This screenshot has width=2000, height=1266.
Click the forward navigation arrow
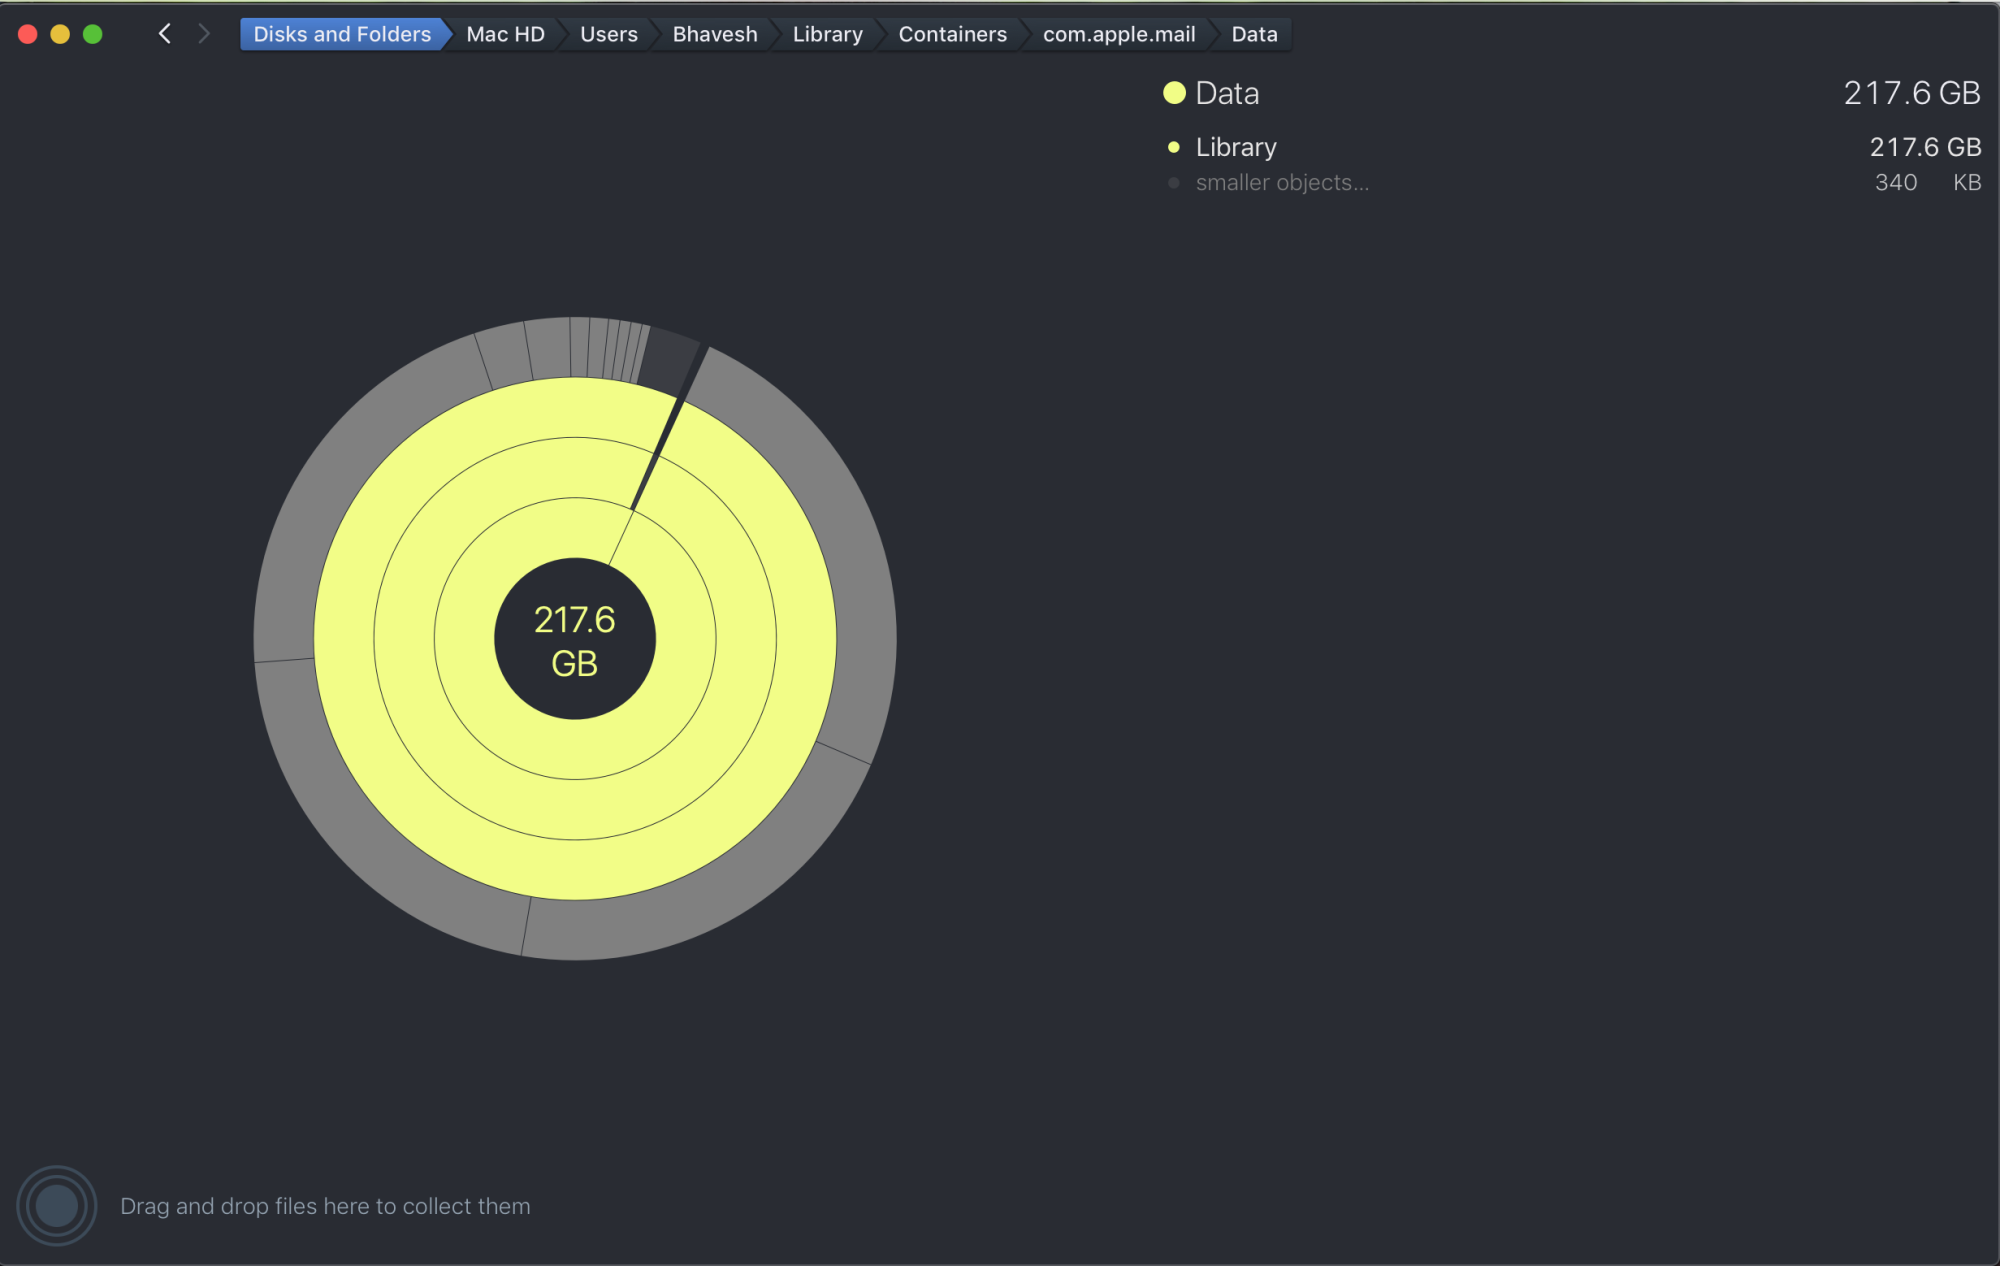click(x=204, y=34)
